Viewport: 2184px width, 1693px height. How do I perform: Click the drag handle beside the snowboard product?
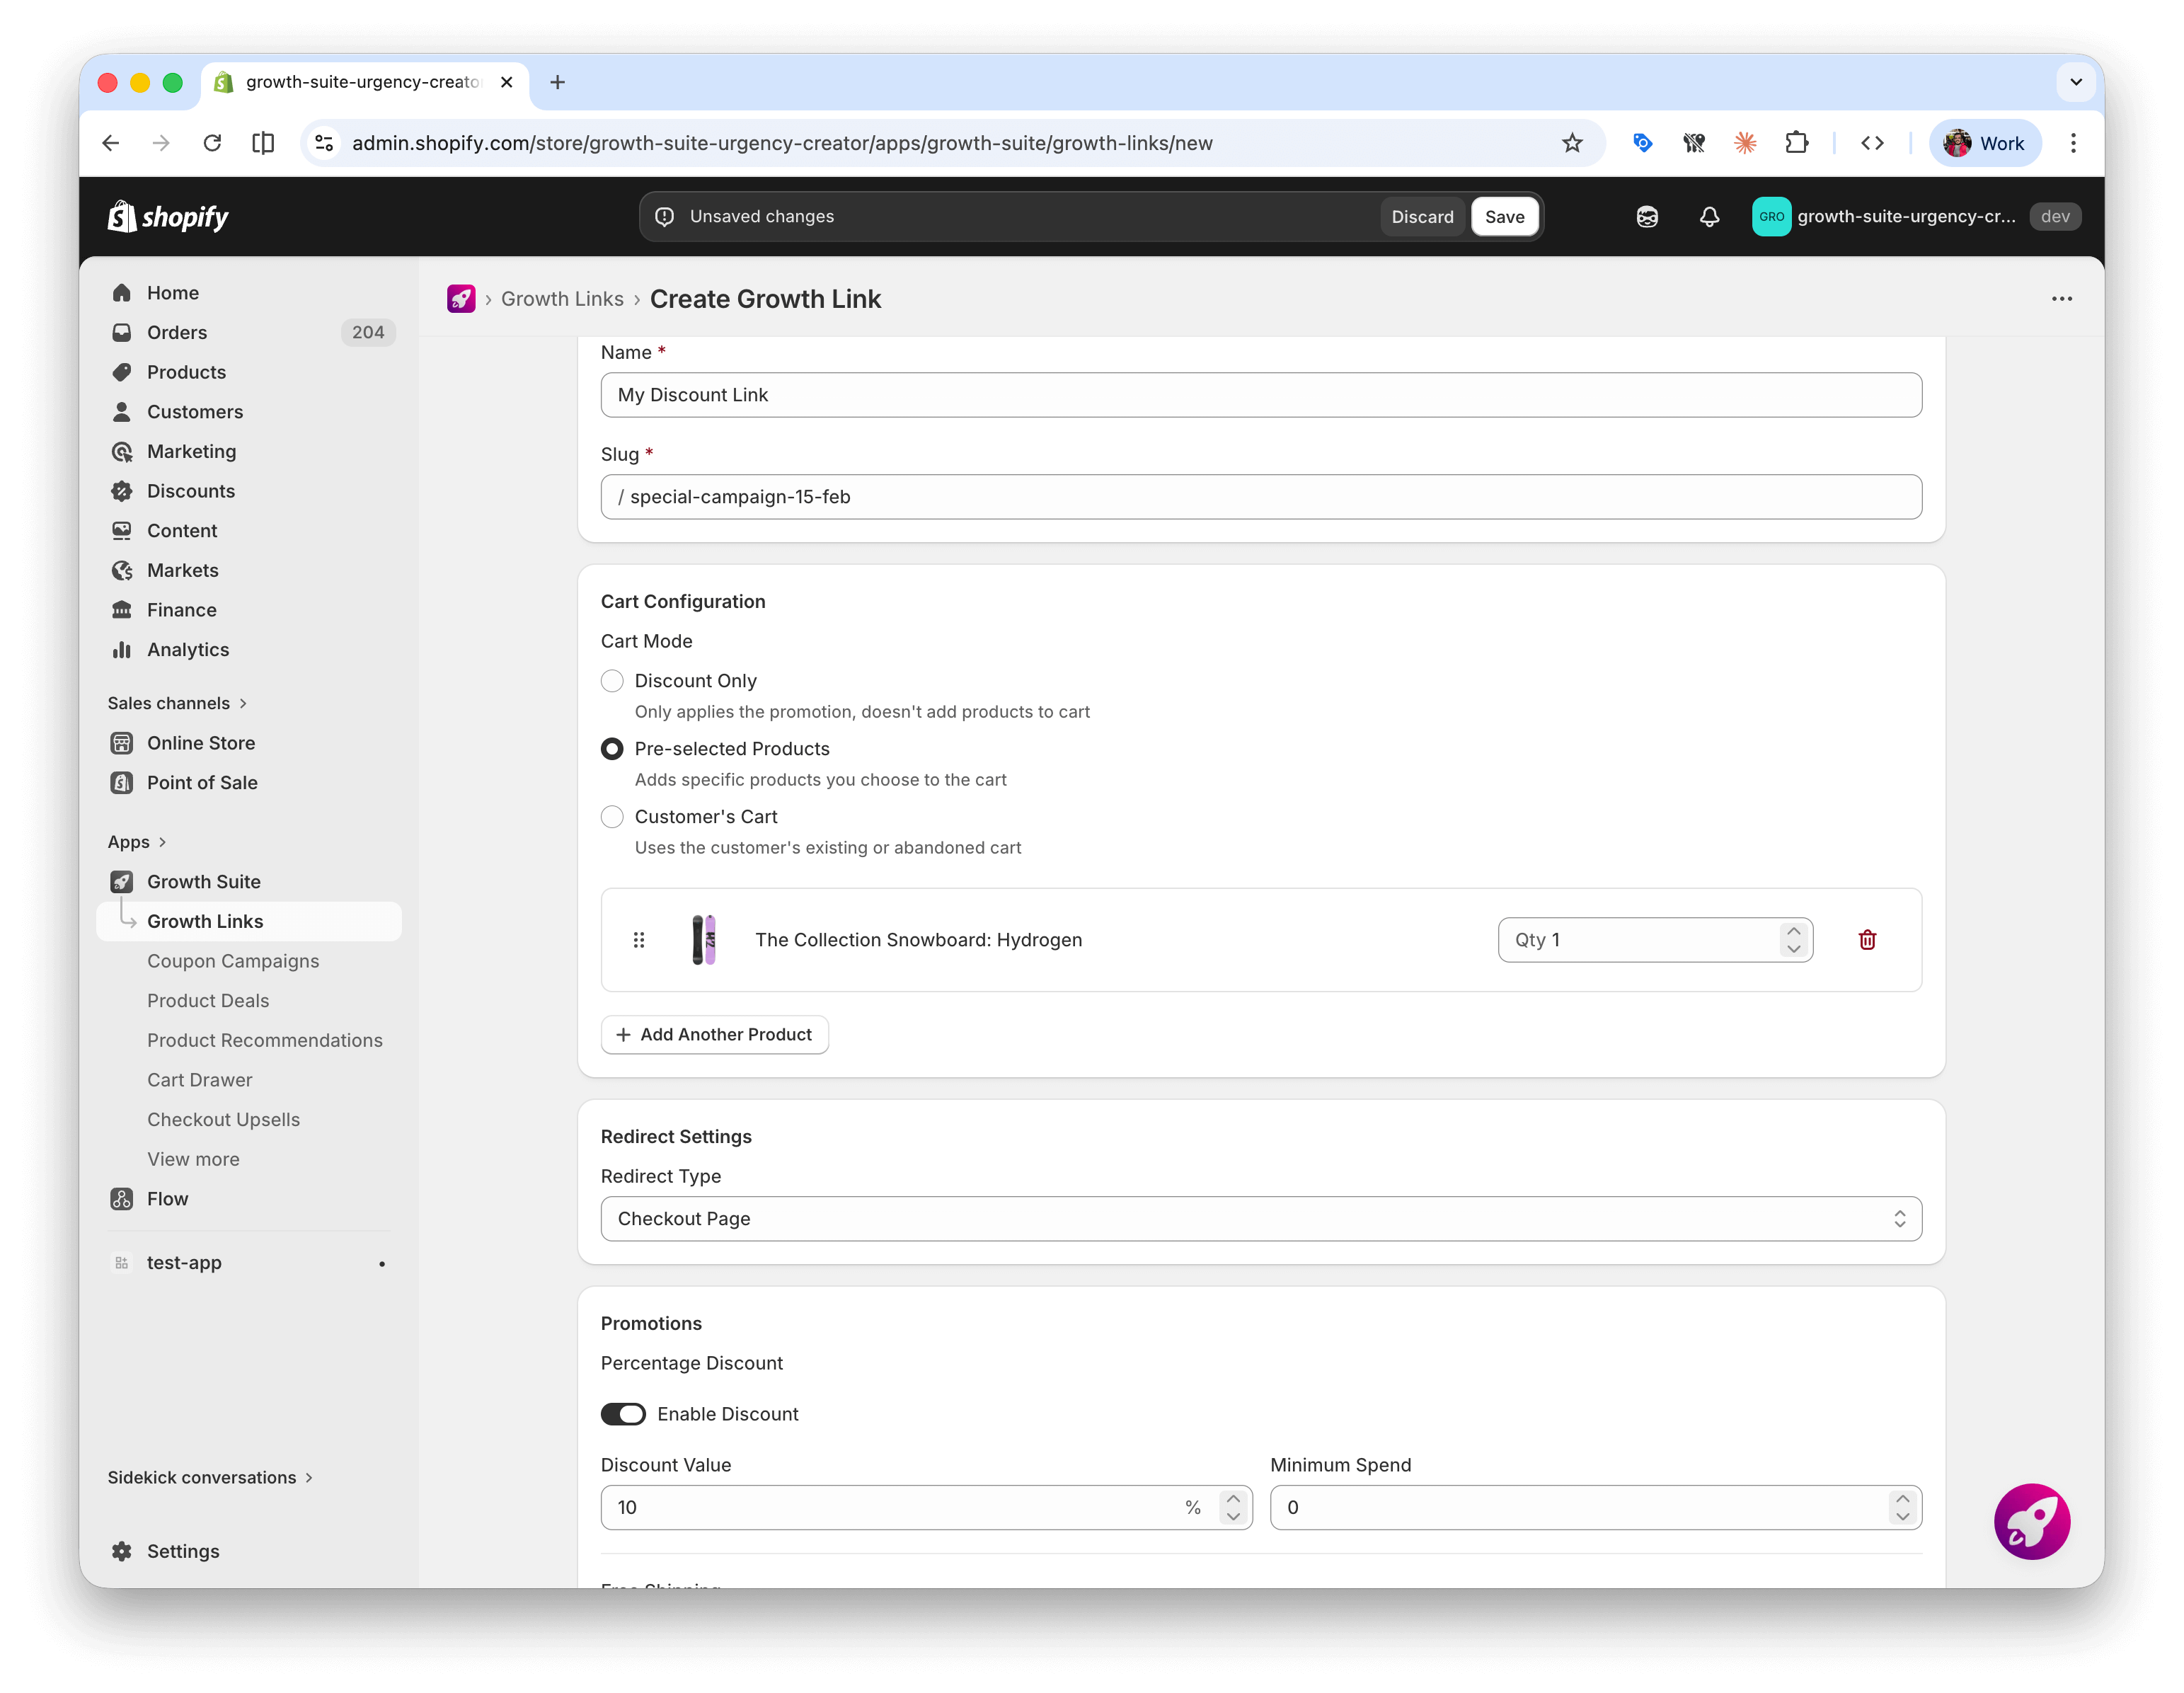coord(639,940)
